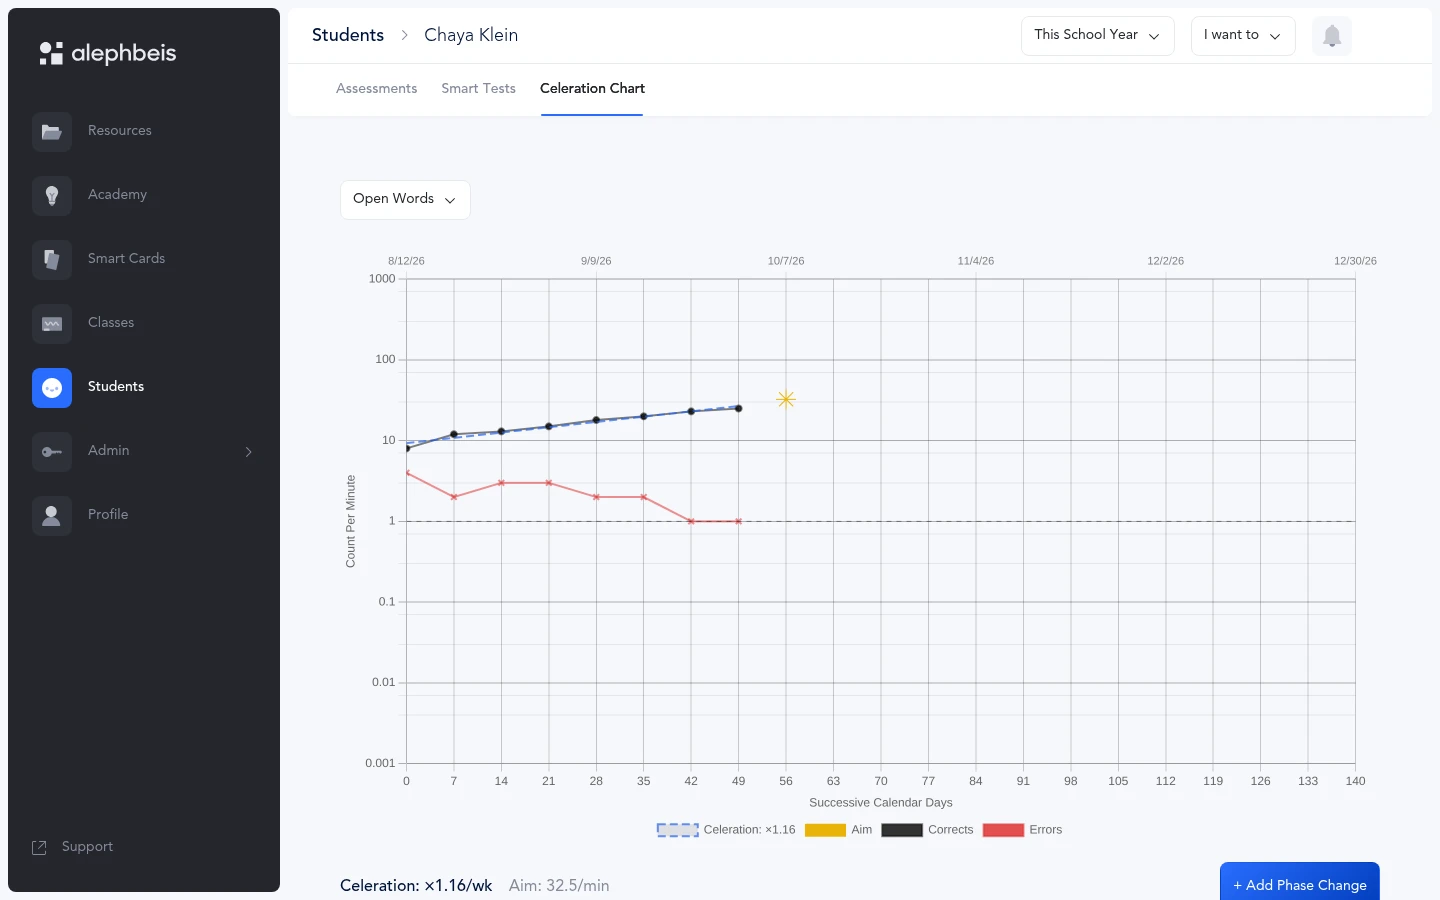Viewport: 1440px width, 900px height.
Task: Click the 12/30/26 date label
Action: click(x=1355, y=261)
